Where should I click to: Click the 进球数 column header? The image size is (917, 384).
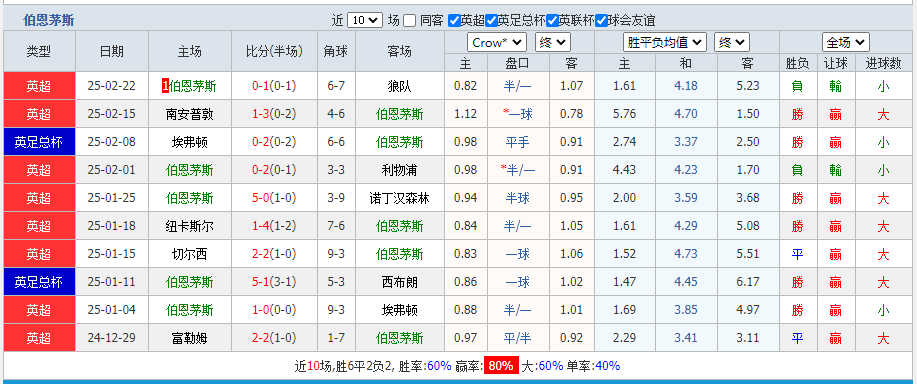(x=883, y=64)
